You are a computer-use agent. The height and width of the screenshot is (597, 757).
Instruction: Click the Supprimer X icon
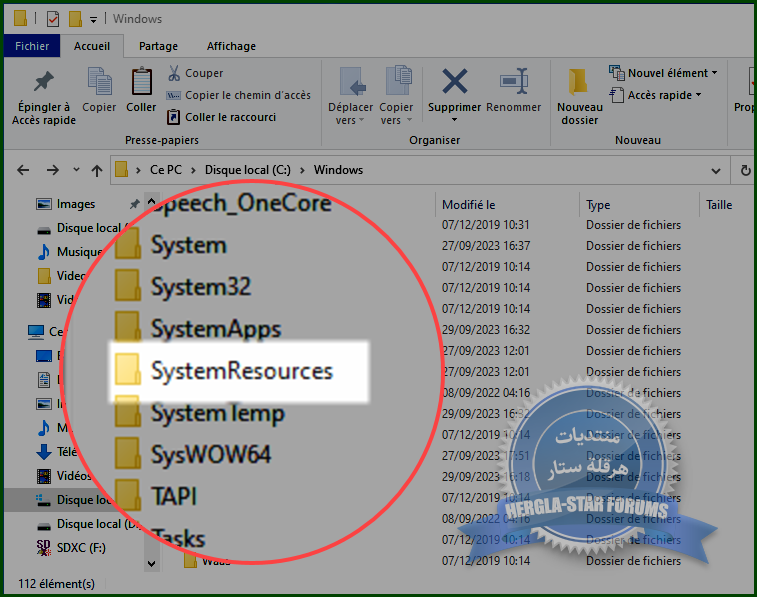(454, 81)
